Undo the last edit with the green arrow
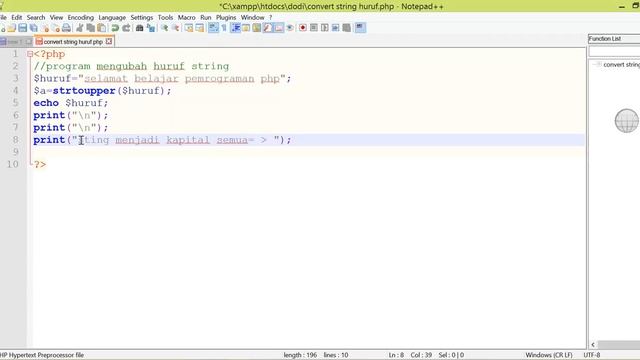This screenshot has width=640, height=360. [x=115, y=28]
